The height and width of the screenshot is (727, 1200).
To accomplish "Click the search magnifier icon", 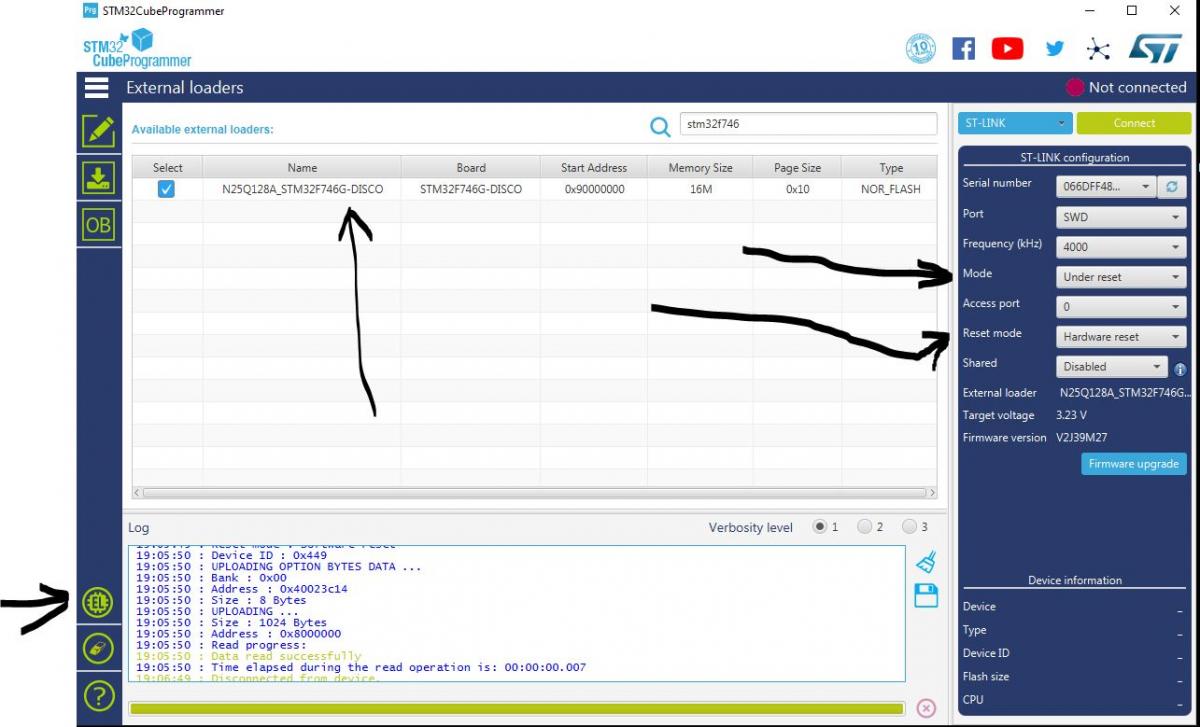I will click(660, 126).
